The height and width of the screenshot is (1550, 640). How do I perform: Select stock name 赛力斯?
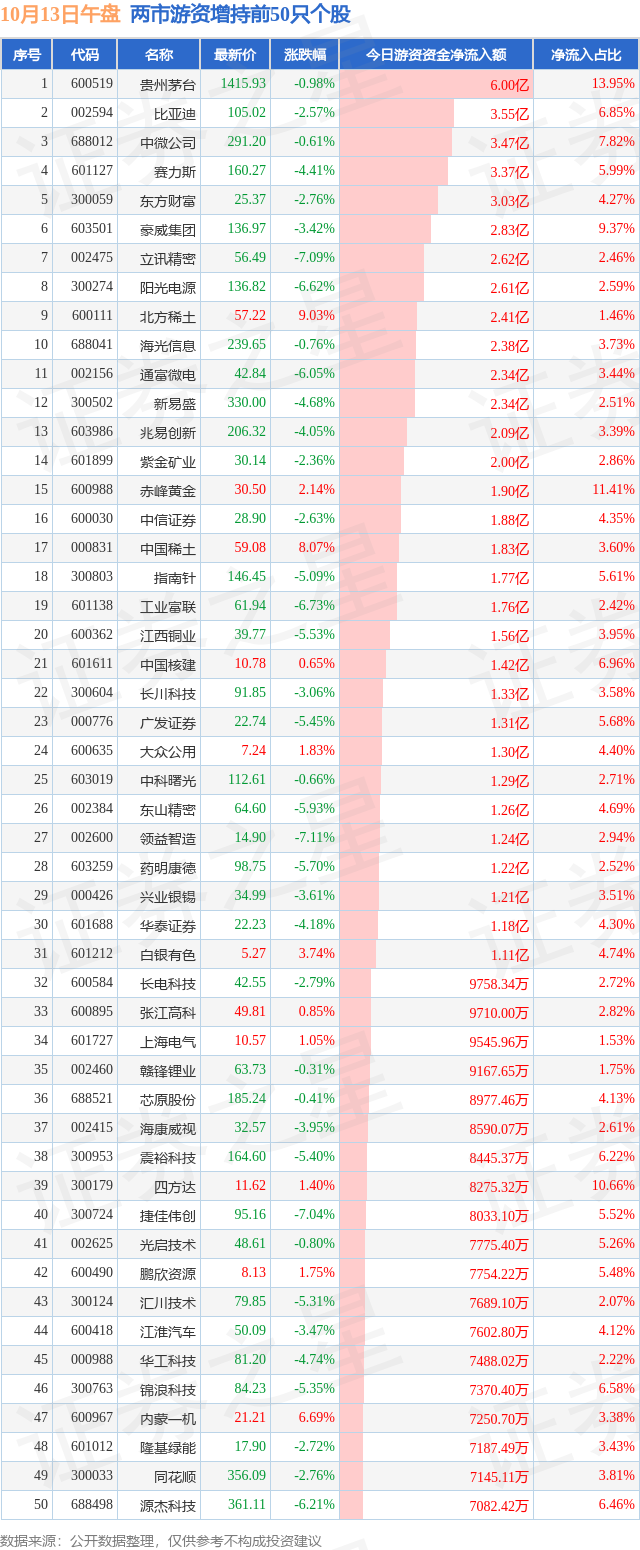coord(175,171)
